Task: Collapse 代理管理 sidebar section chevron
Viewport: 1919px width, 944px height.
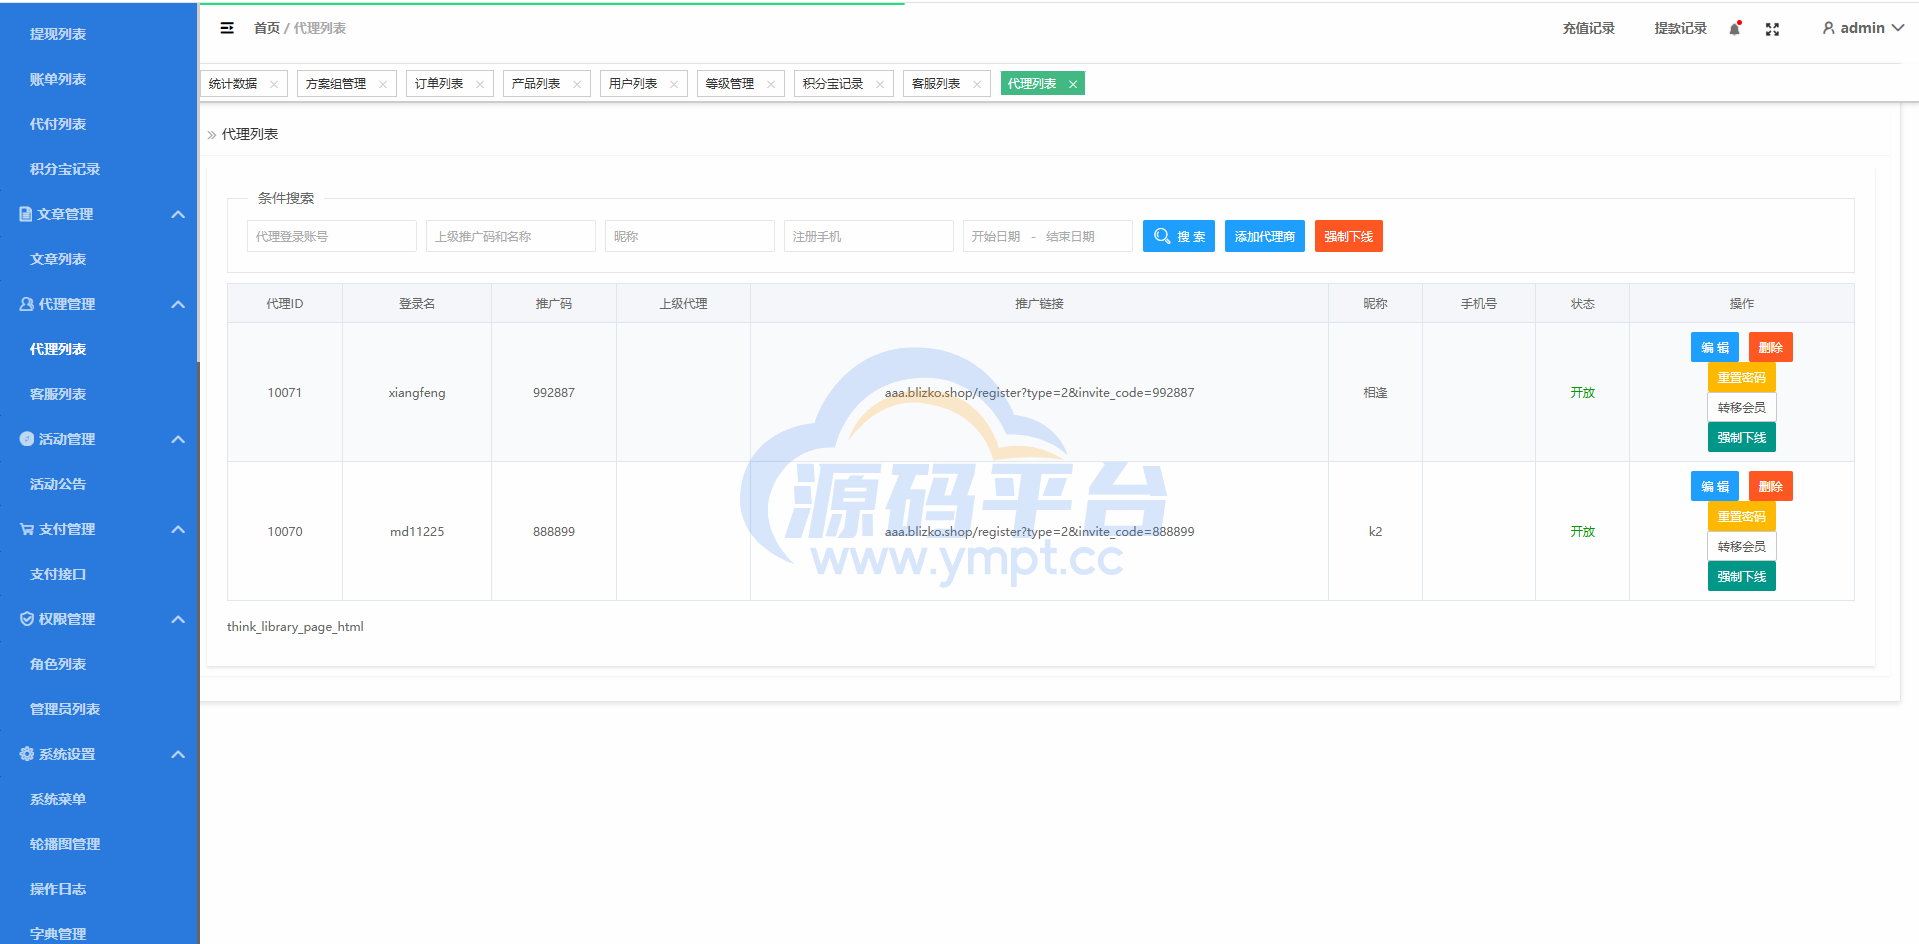Action: pyautogui.click(x=178, y=304)
